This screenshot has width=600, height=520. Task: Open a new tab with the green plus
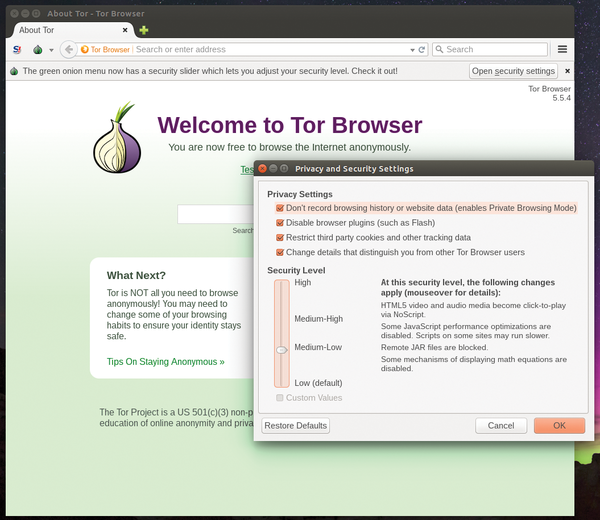point(144,30)
